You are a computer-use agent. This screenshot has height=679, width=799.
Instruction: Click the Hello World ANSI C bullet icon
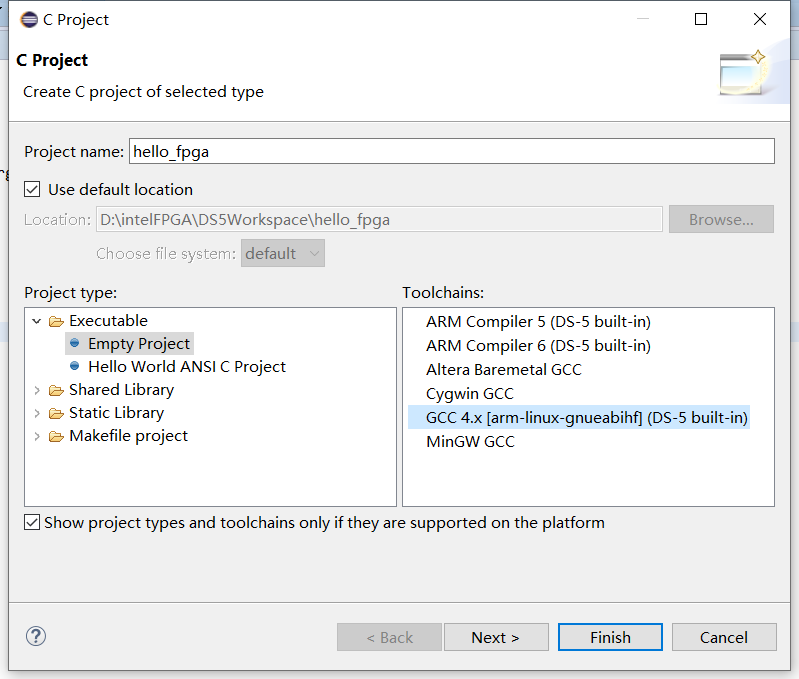(74, 366)
